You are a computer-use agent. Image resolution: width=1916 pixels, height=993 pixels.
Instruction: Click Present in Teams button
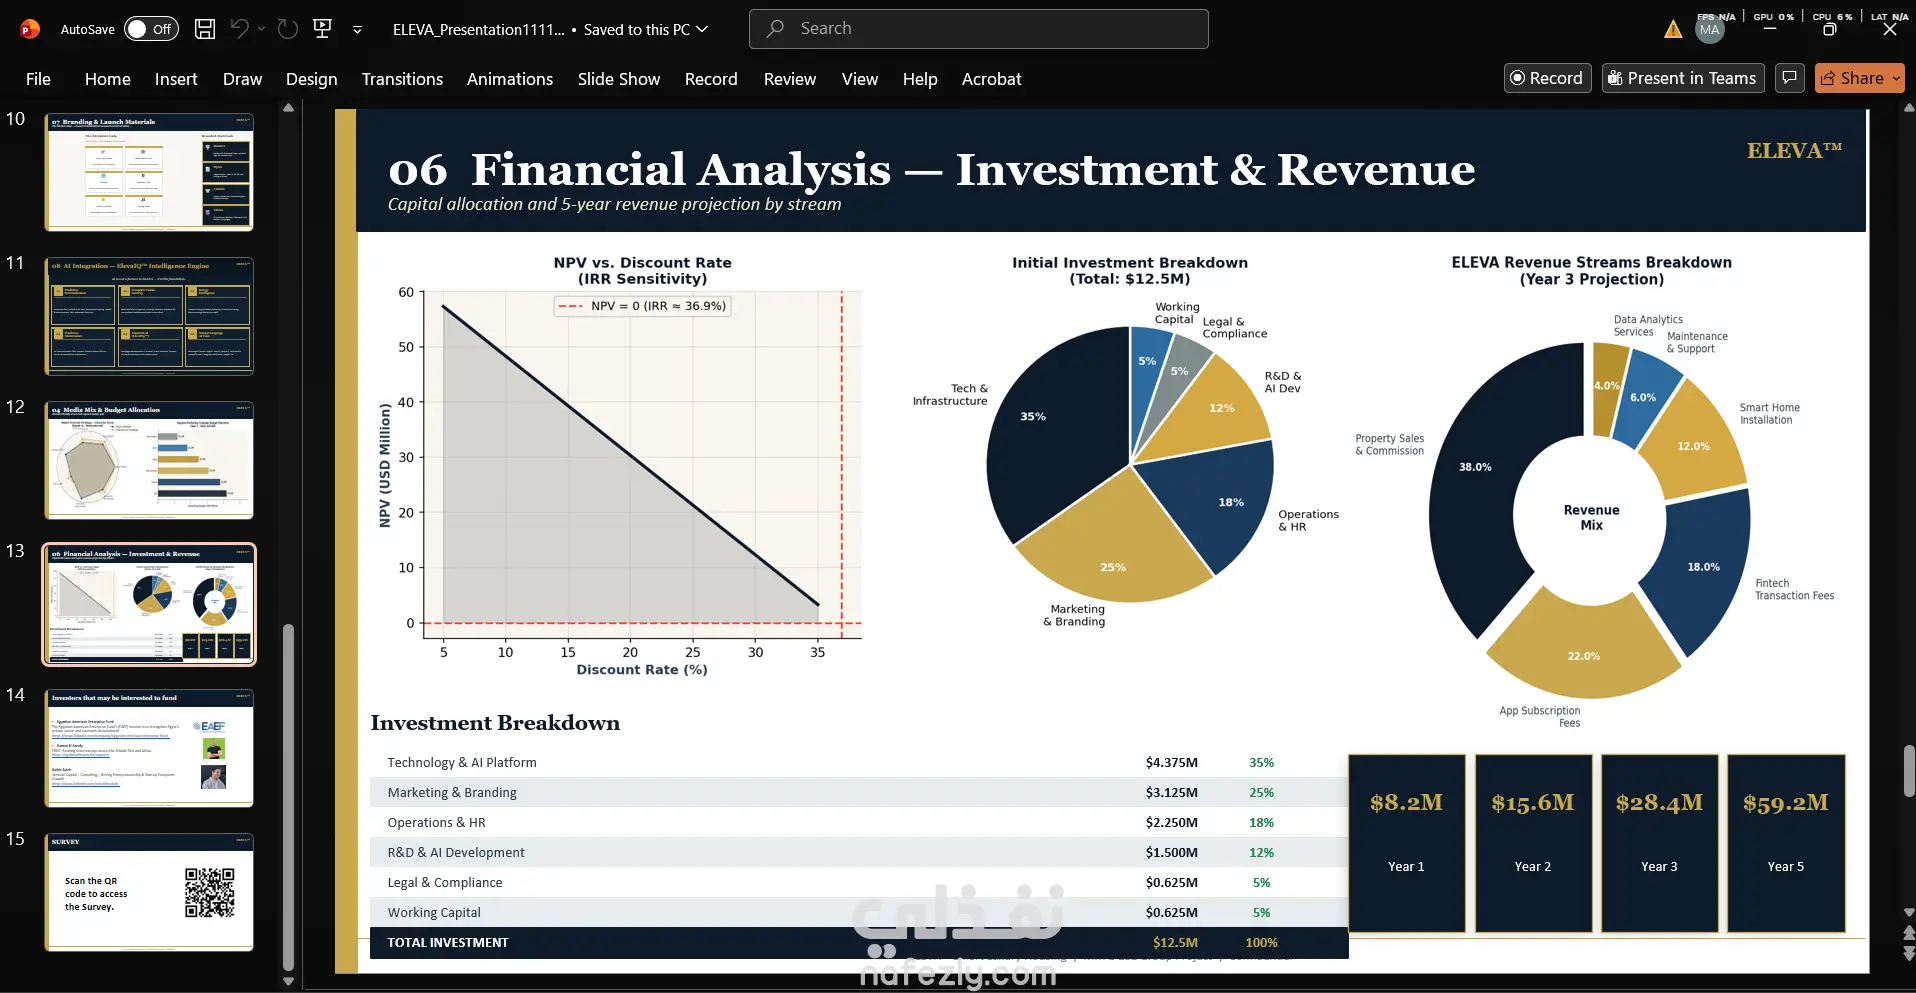tap(1683, 78)
